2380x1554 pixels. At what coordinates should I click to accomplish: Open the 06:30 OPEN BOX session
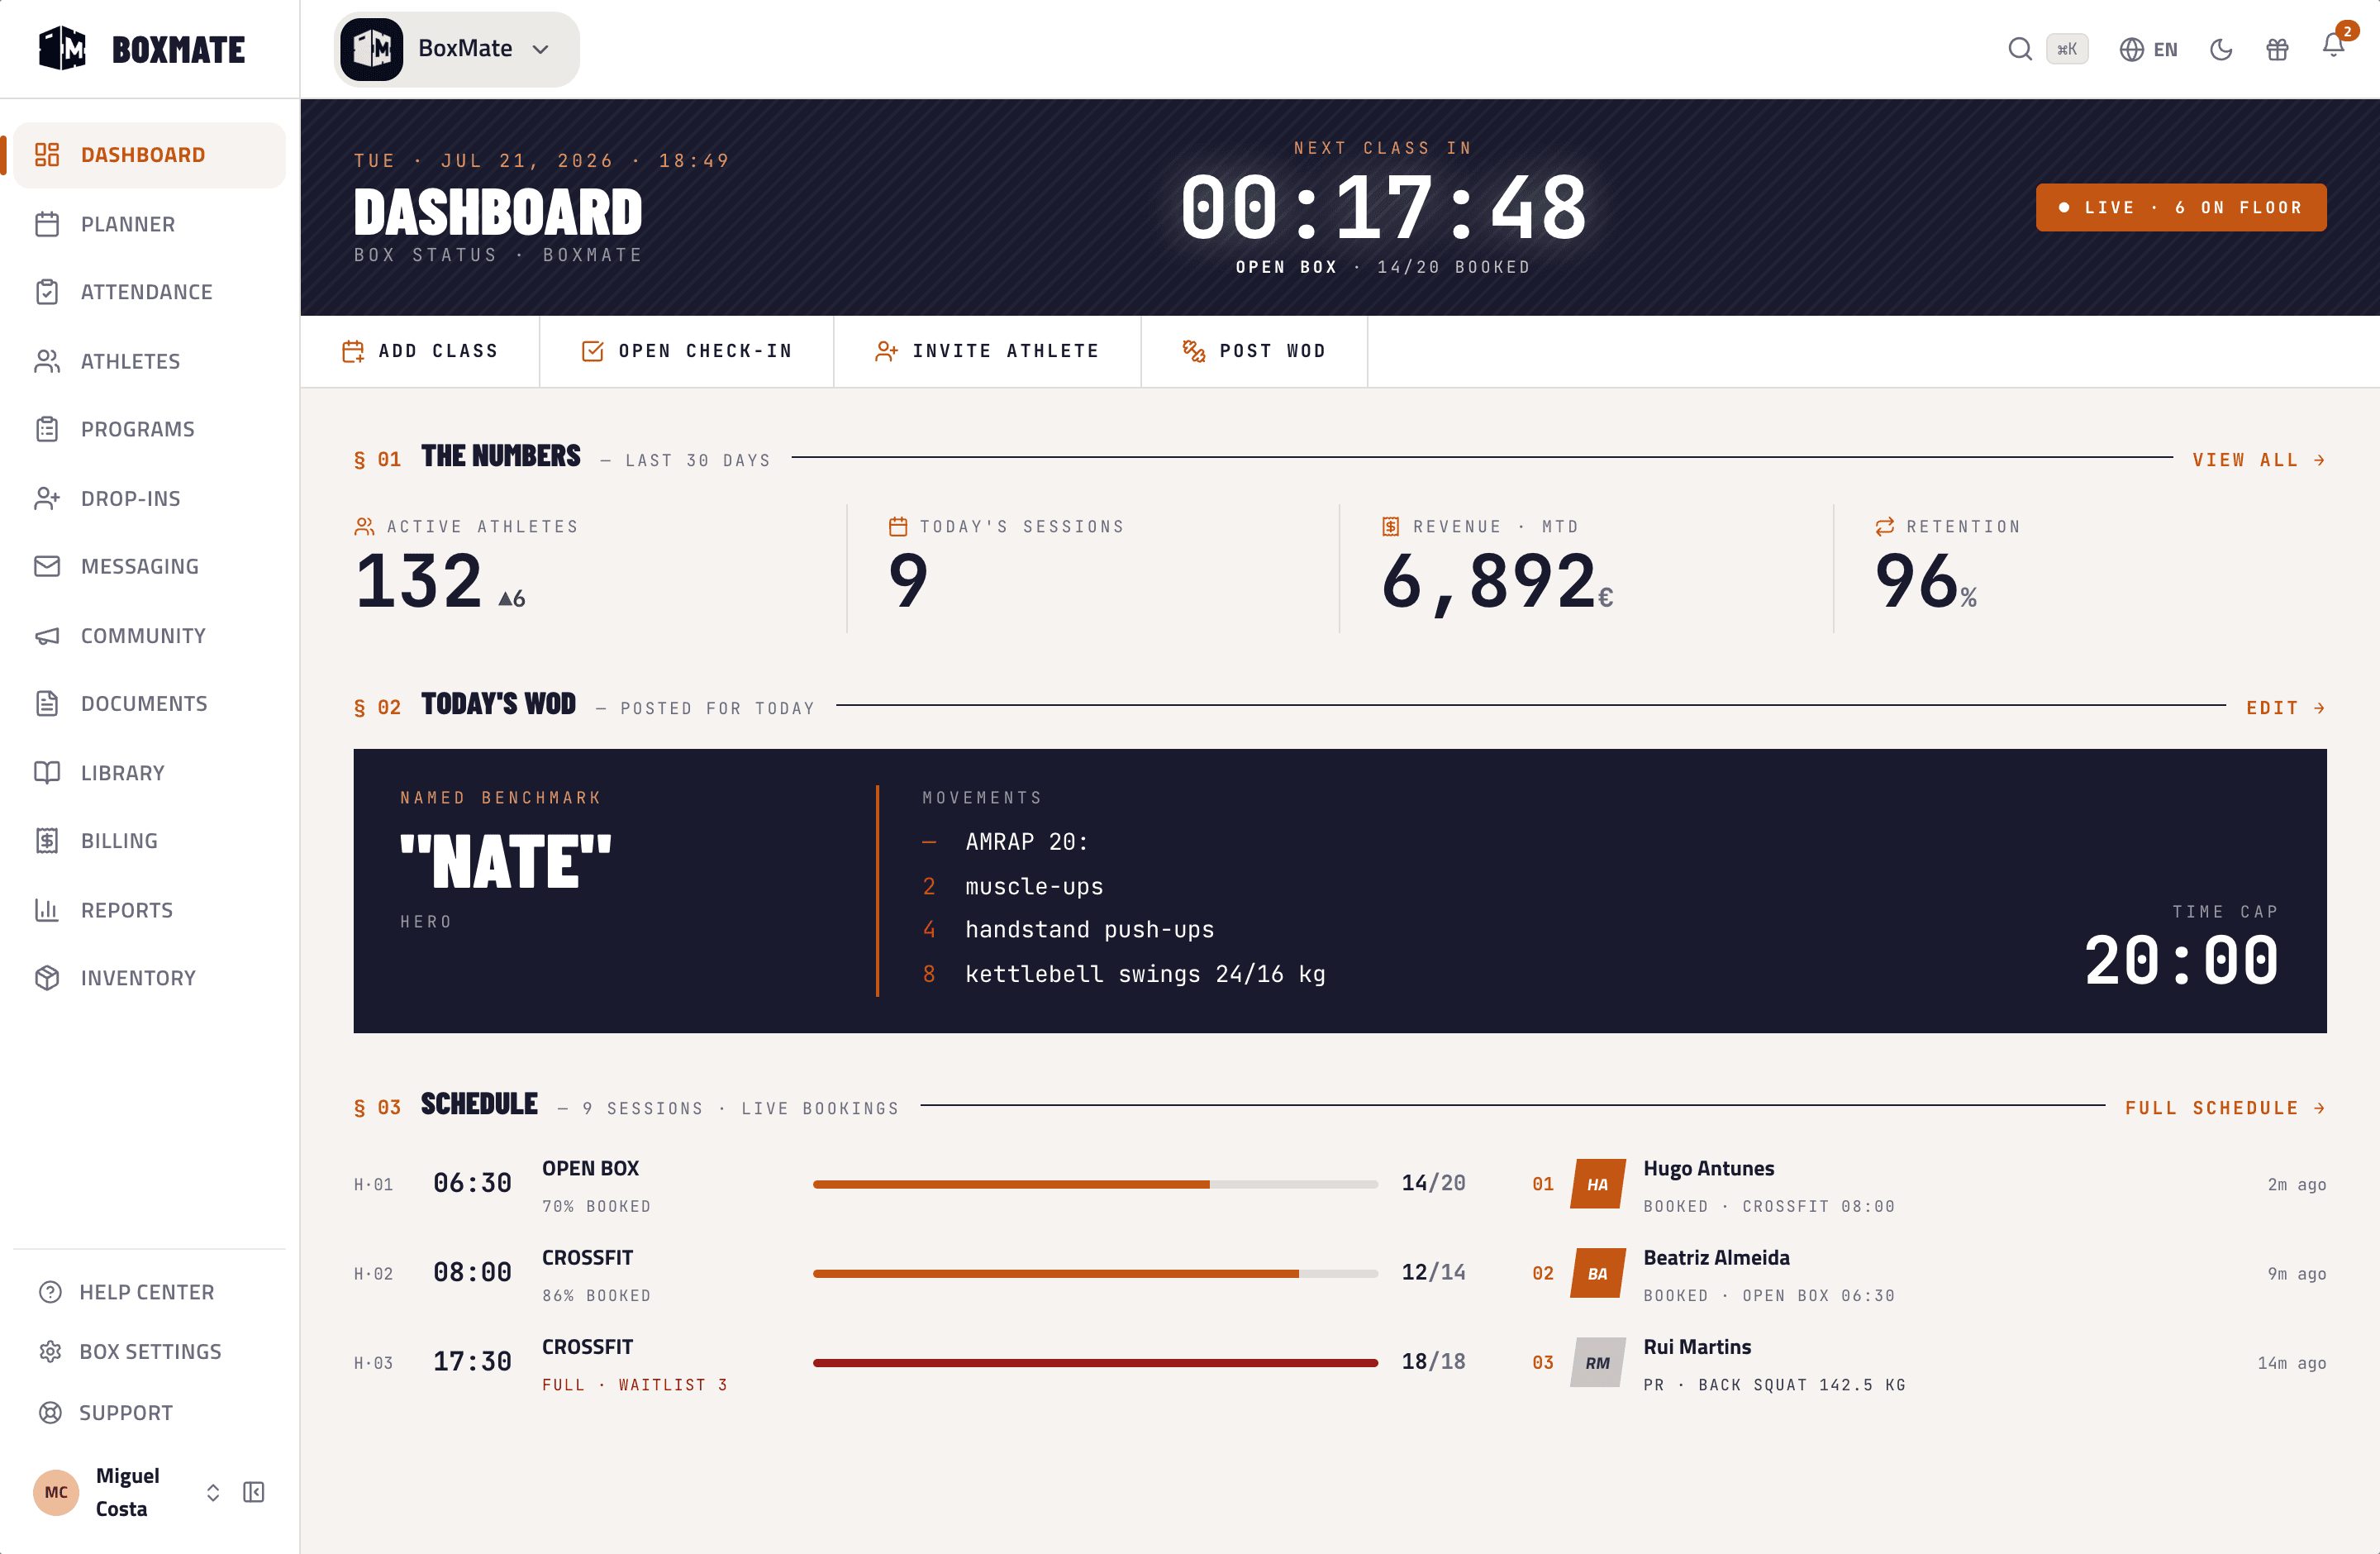(910, 1185)
